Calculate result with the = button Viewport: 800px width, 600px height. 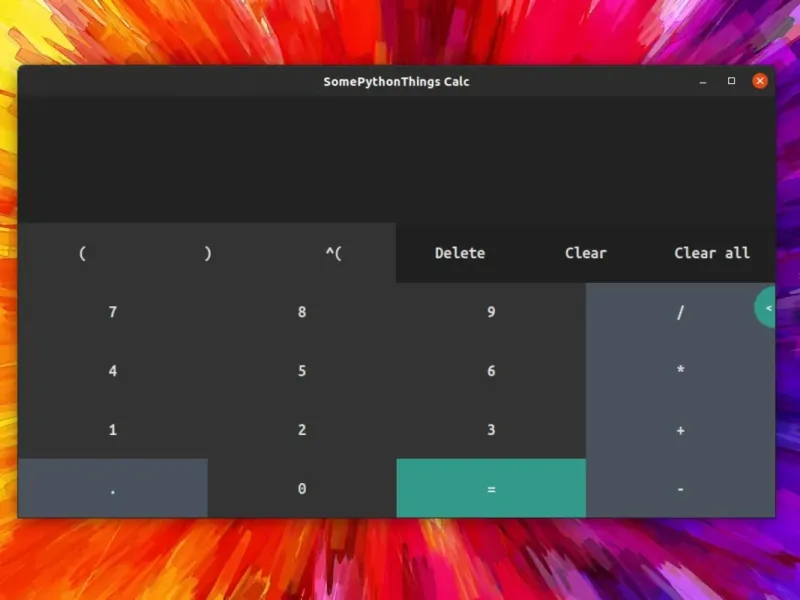tap(491, 488)
